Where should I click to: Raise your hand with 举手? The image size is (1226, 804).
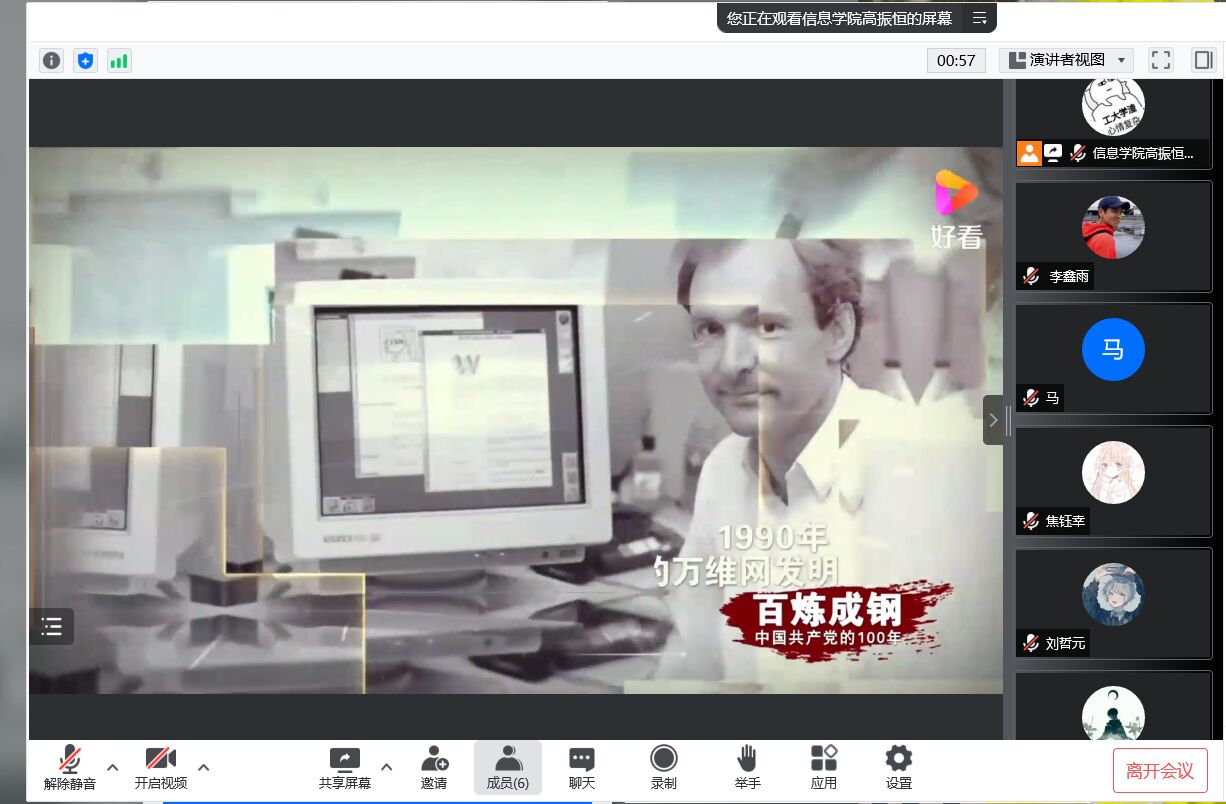coord(747,768)
